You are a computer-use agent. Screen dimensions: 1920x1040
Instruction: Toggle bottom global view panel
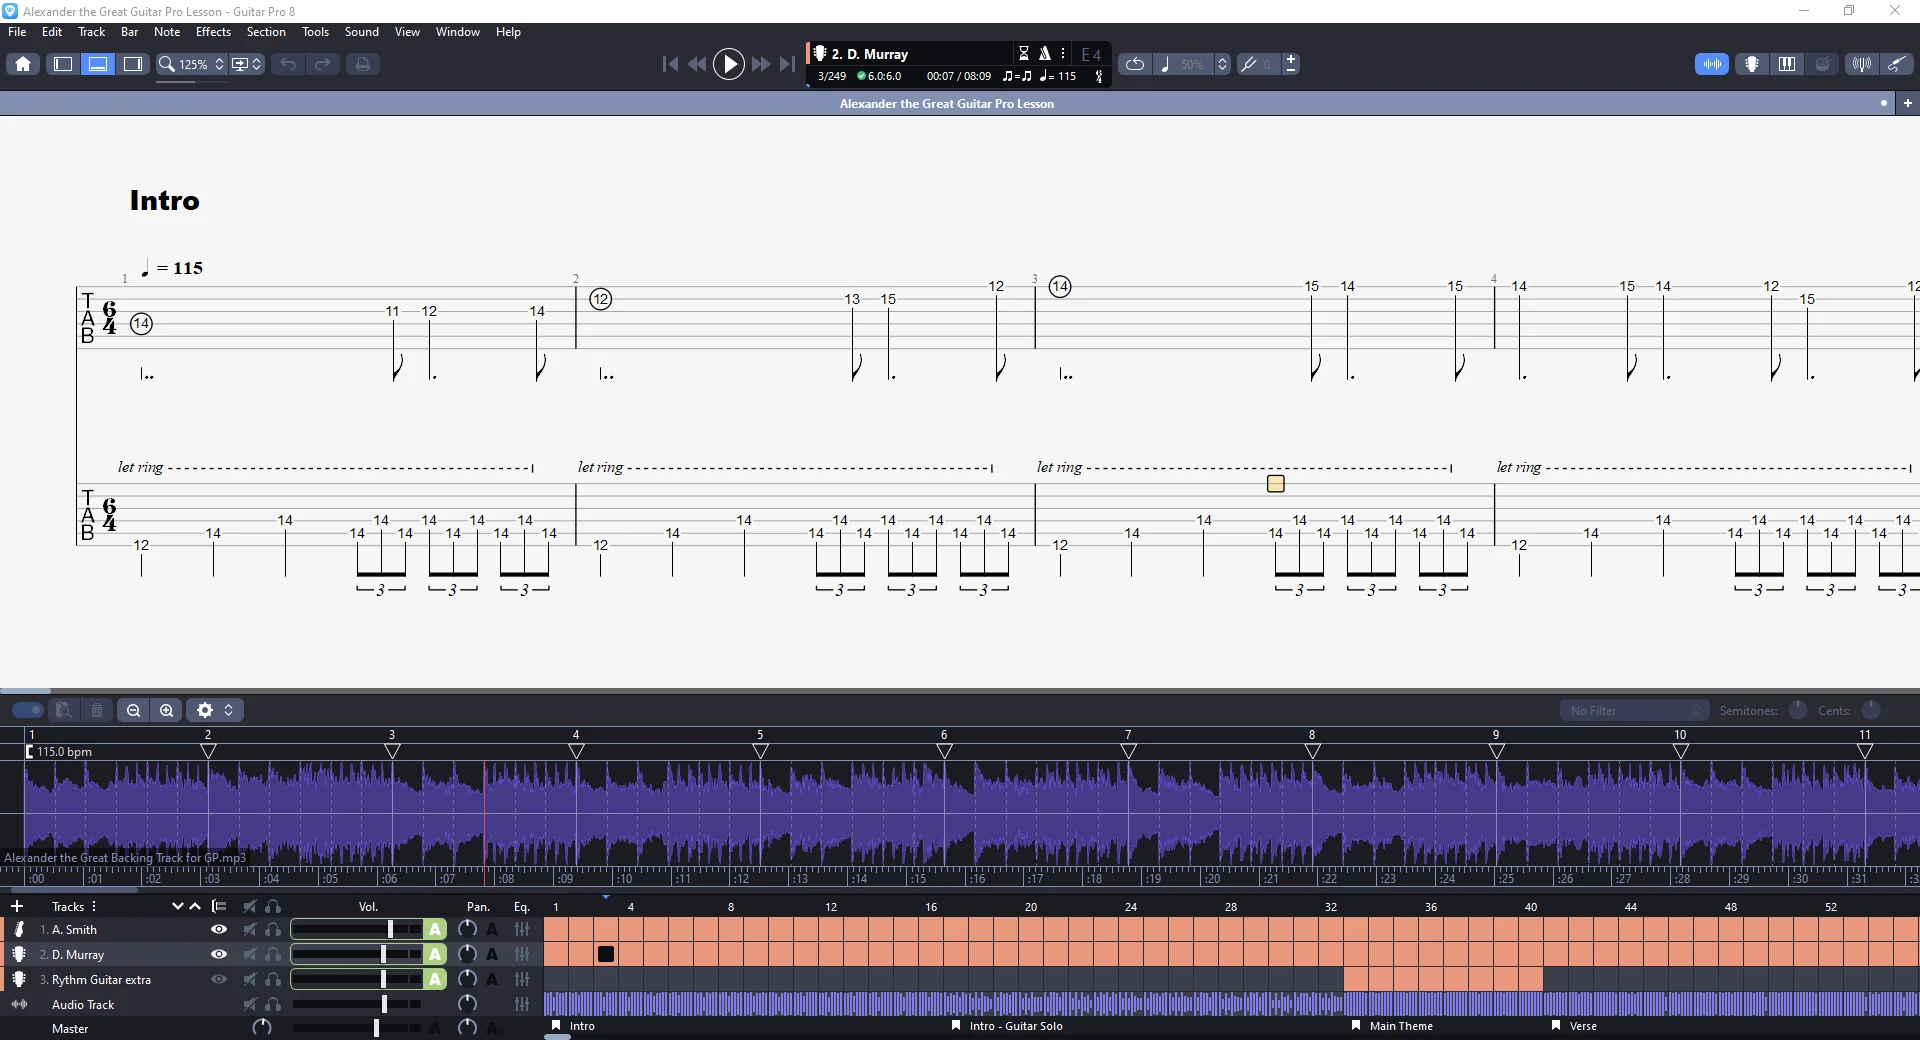(98, 64)
